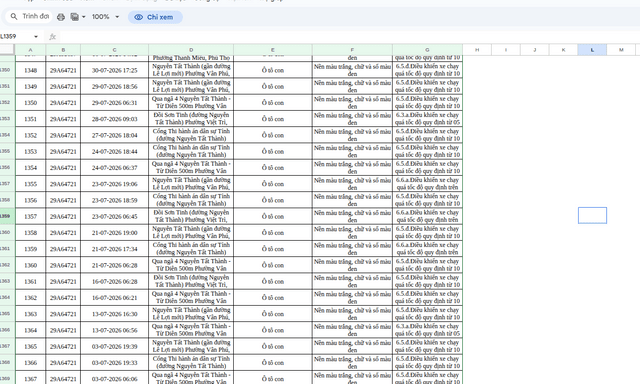Click cell with date 30-07-2026 17:25
Viewport: 640px width, 384px height.
click(x=115, y=70)
